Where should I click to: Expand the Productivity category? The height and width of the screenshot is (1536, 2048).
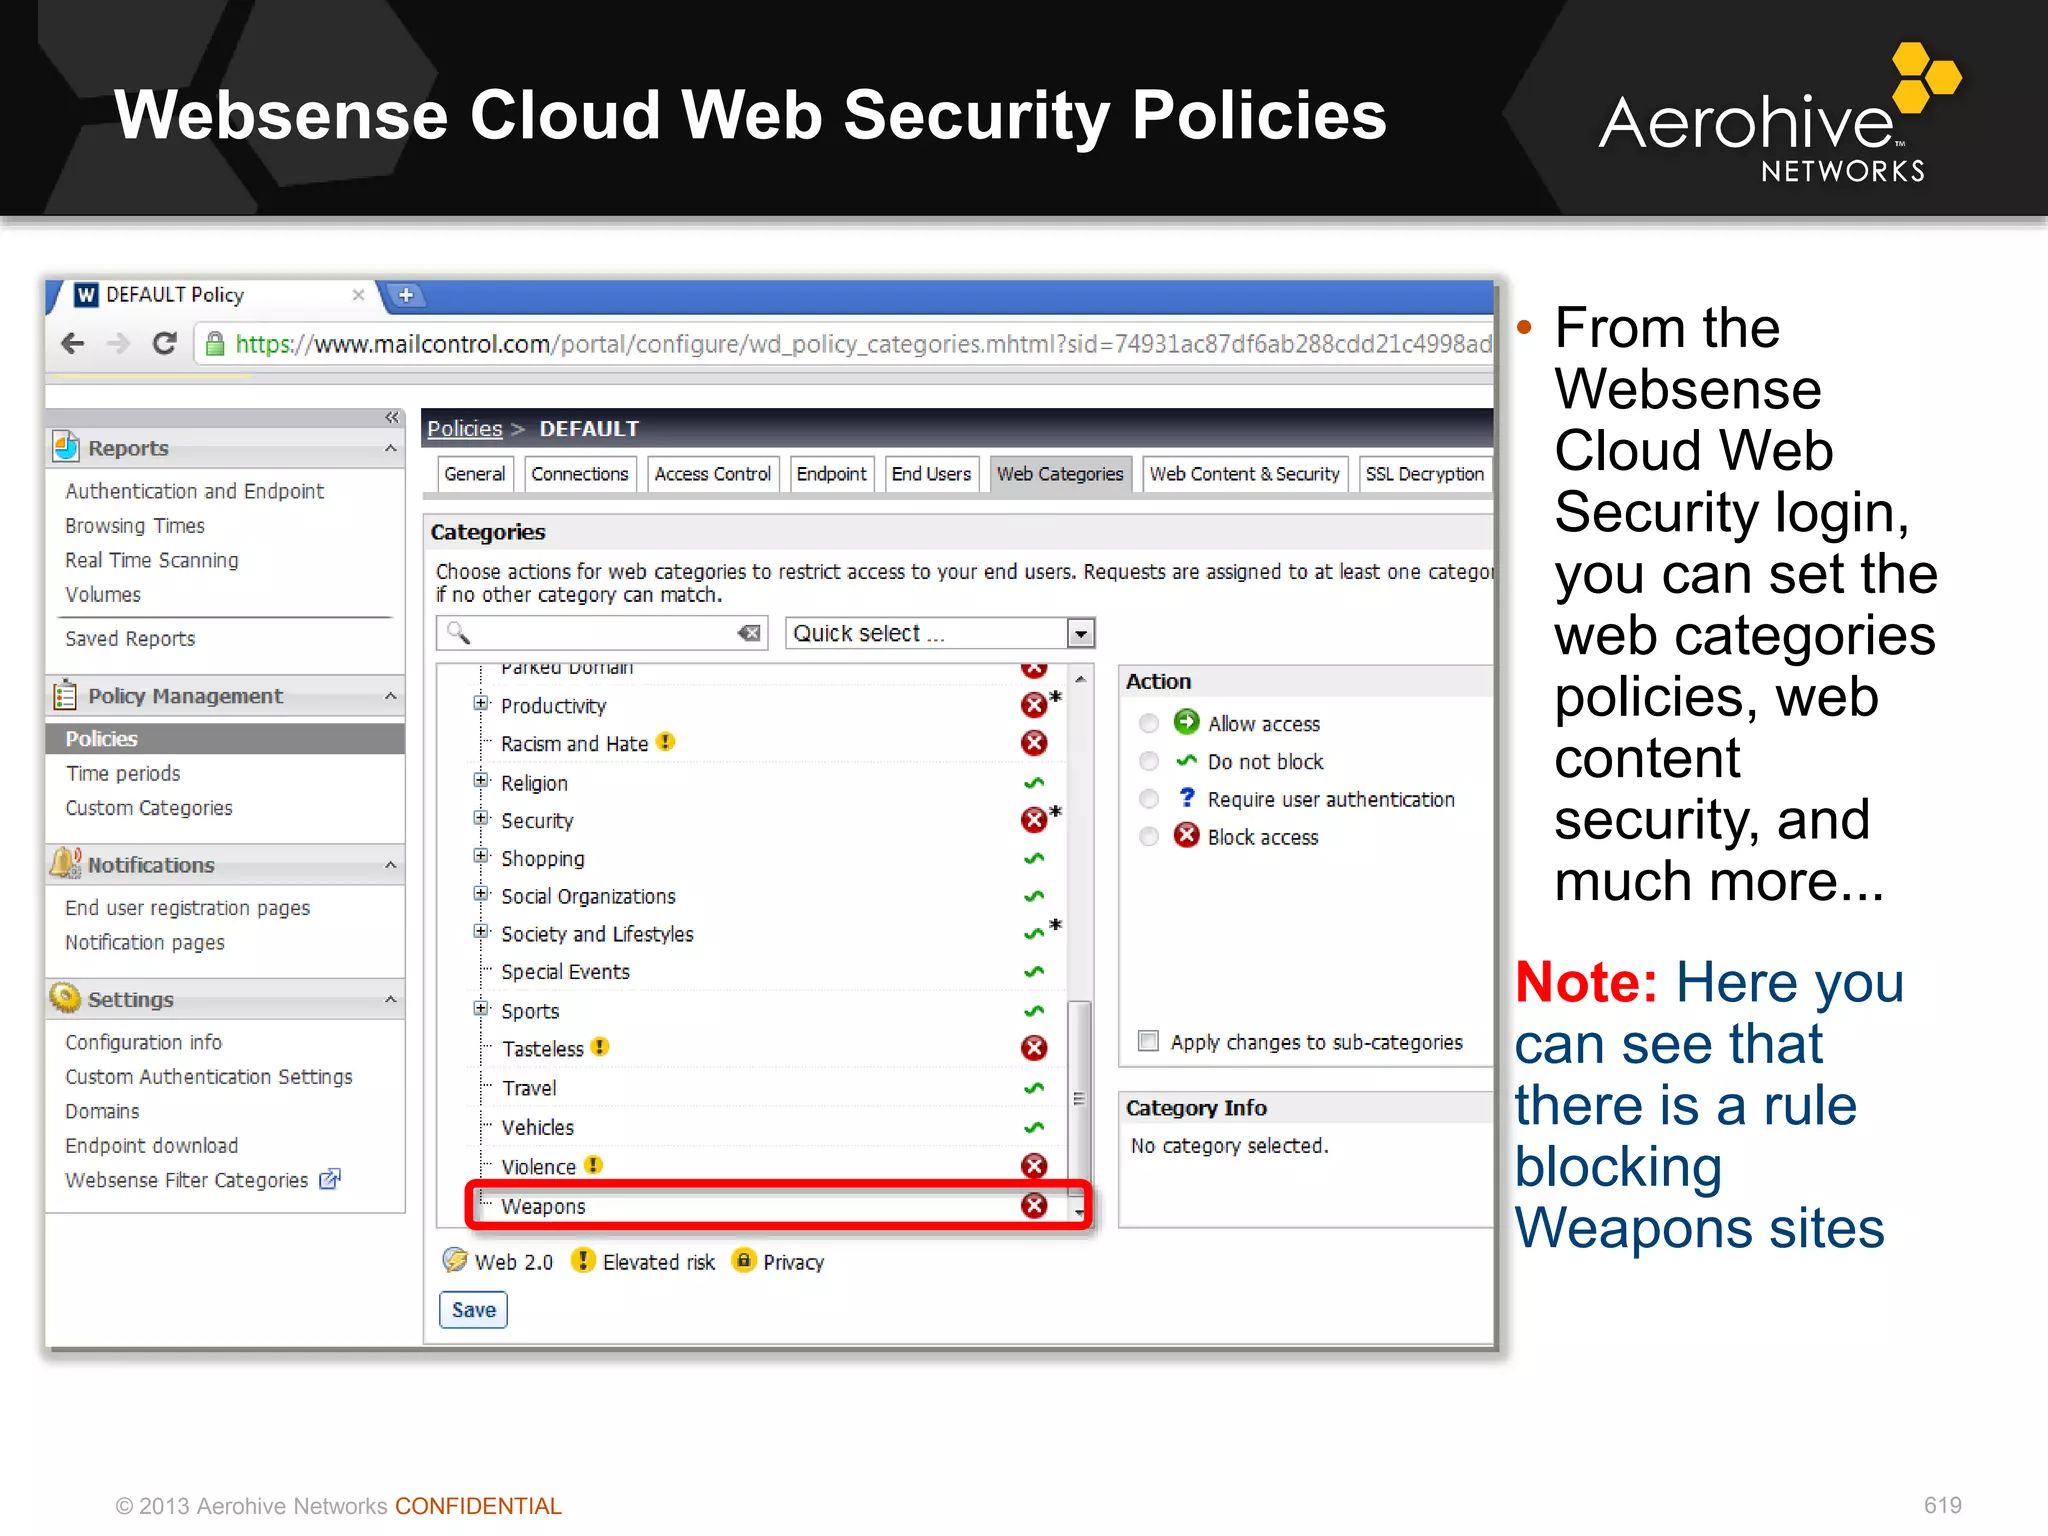click(481, 704)
